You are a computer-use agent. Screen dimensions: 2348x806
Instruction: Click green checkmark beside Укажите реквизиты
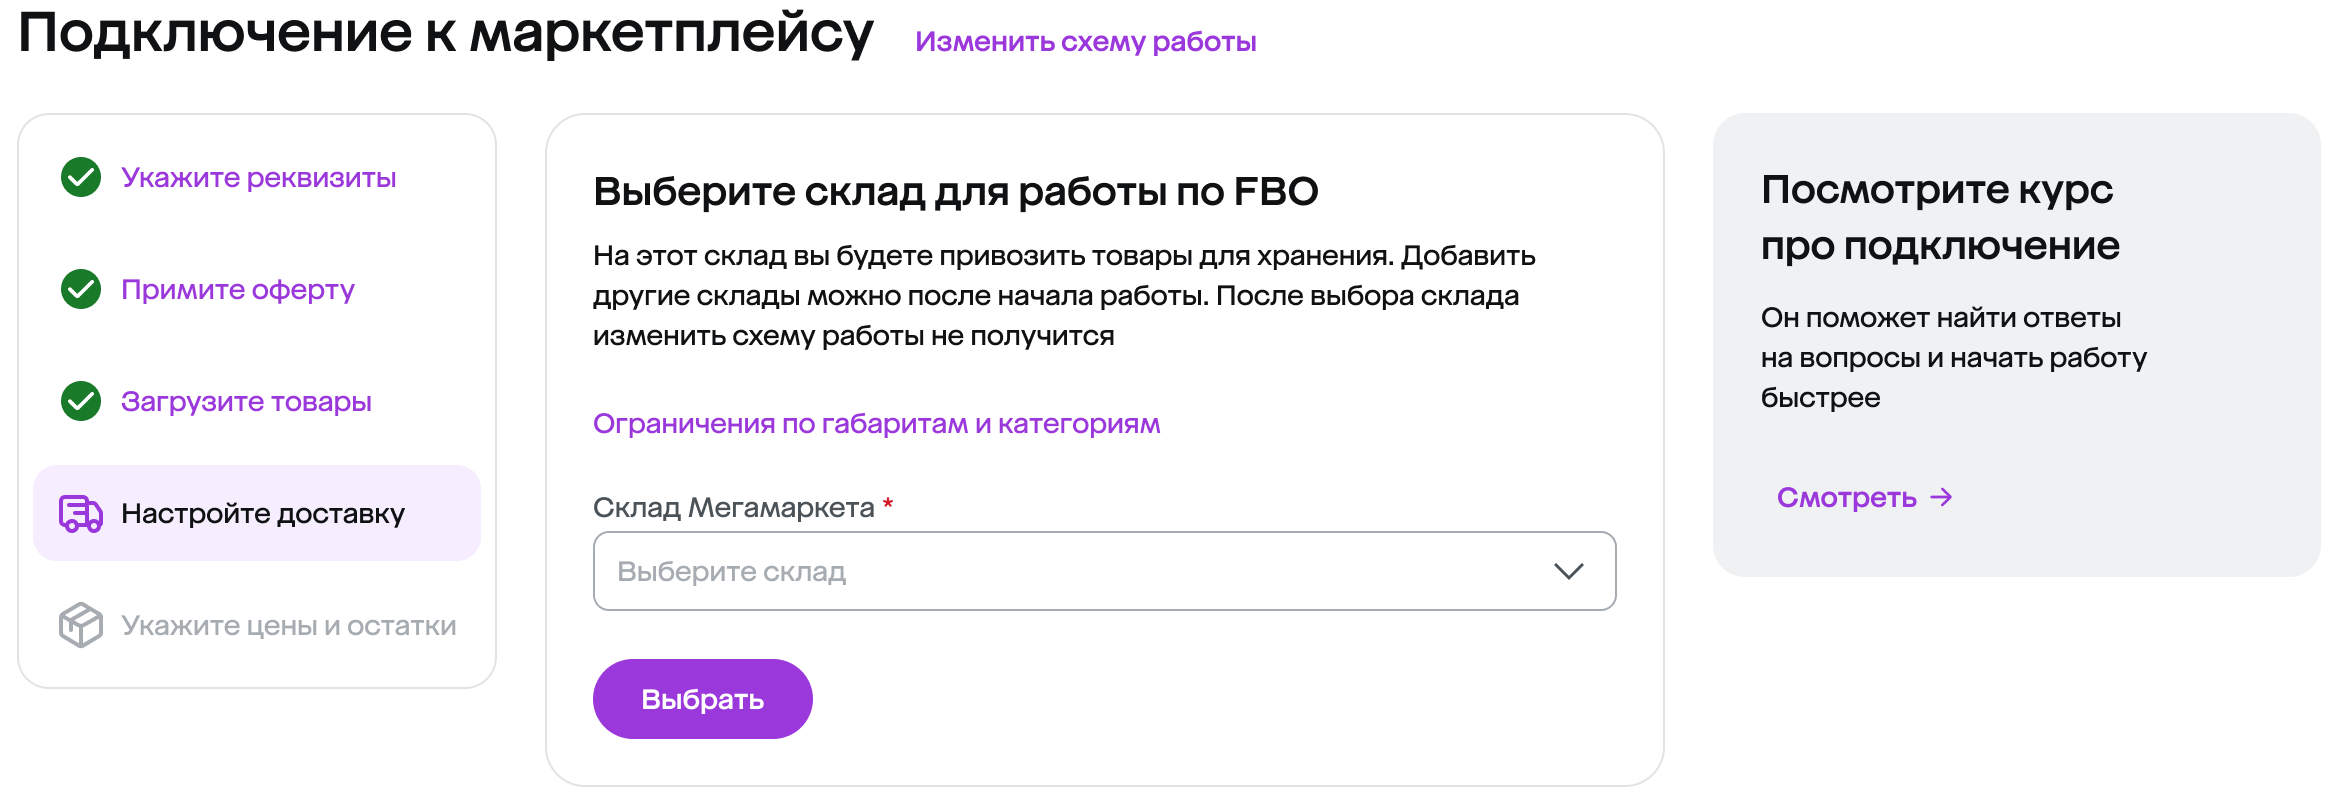click(81, 178)
